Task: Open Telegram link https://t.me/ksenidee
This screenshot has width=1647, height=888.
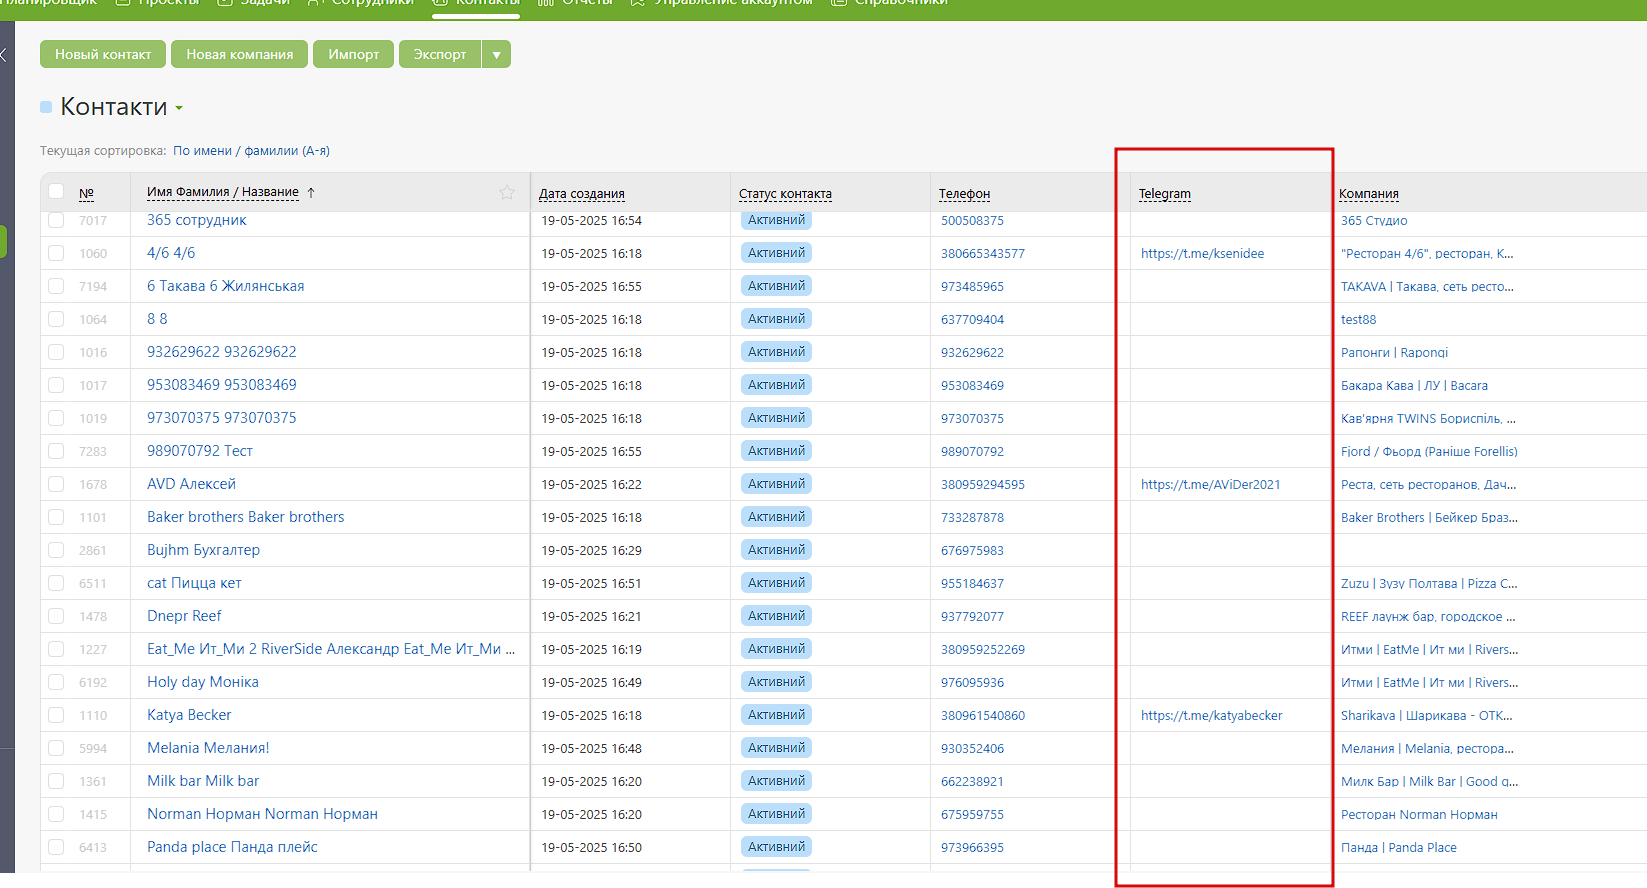Action: pos(1202,254)
